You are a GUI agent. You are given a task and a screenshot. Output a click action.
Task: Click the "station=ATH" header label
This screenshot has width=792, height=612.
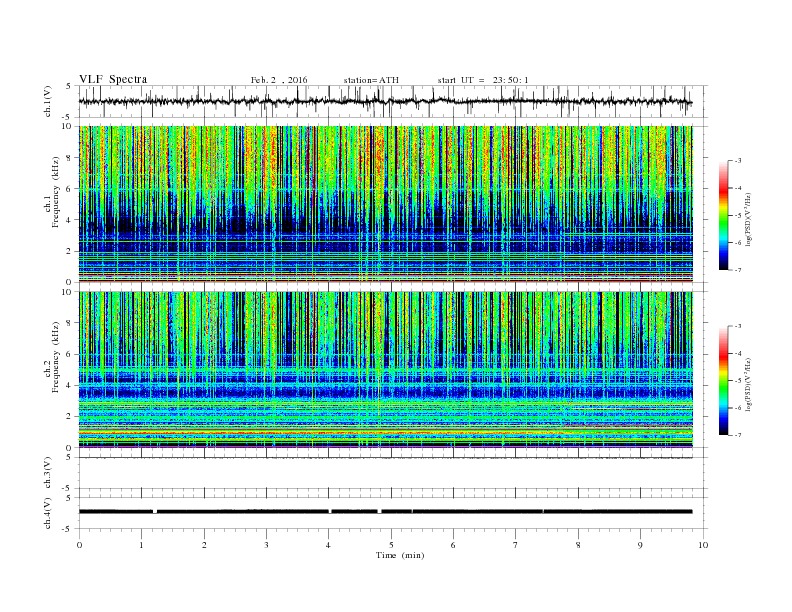pyautogui.click(x=371, y=80)
